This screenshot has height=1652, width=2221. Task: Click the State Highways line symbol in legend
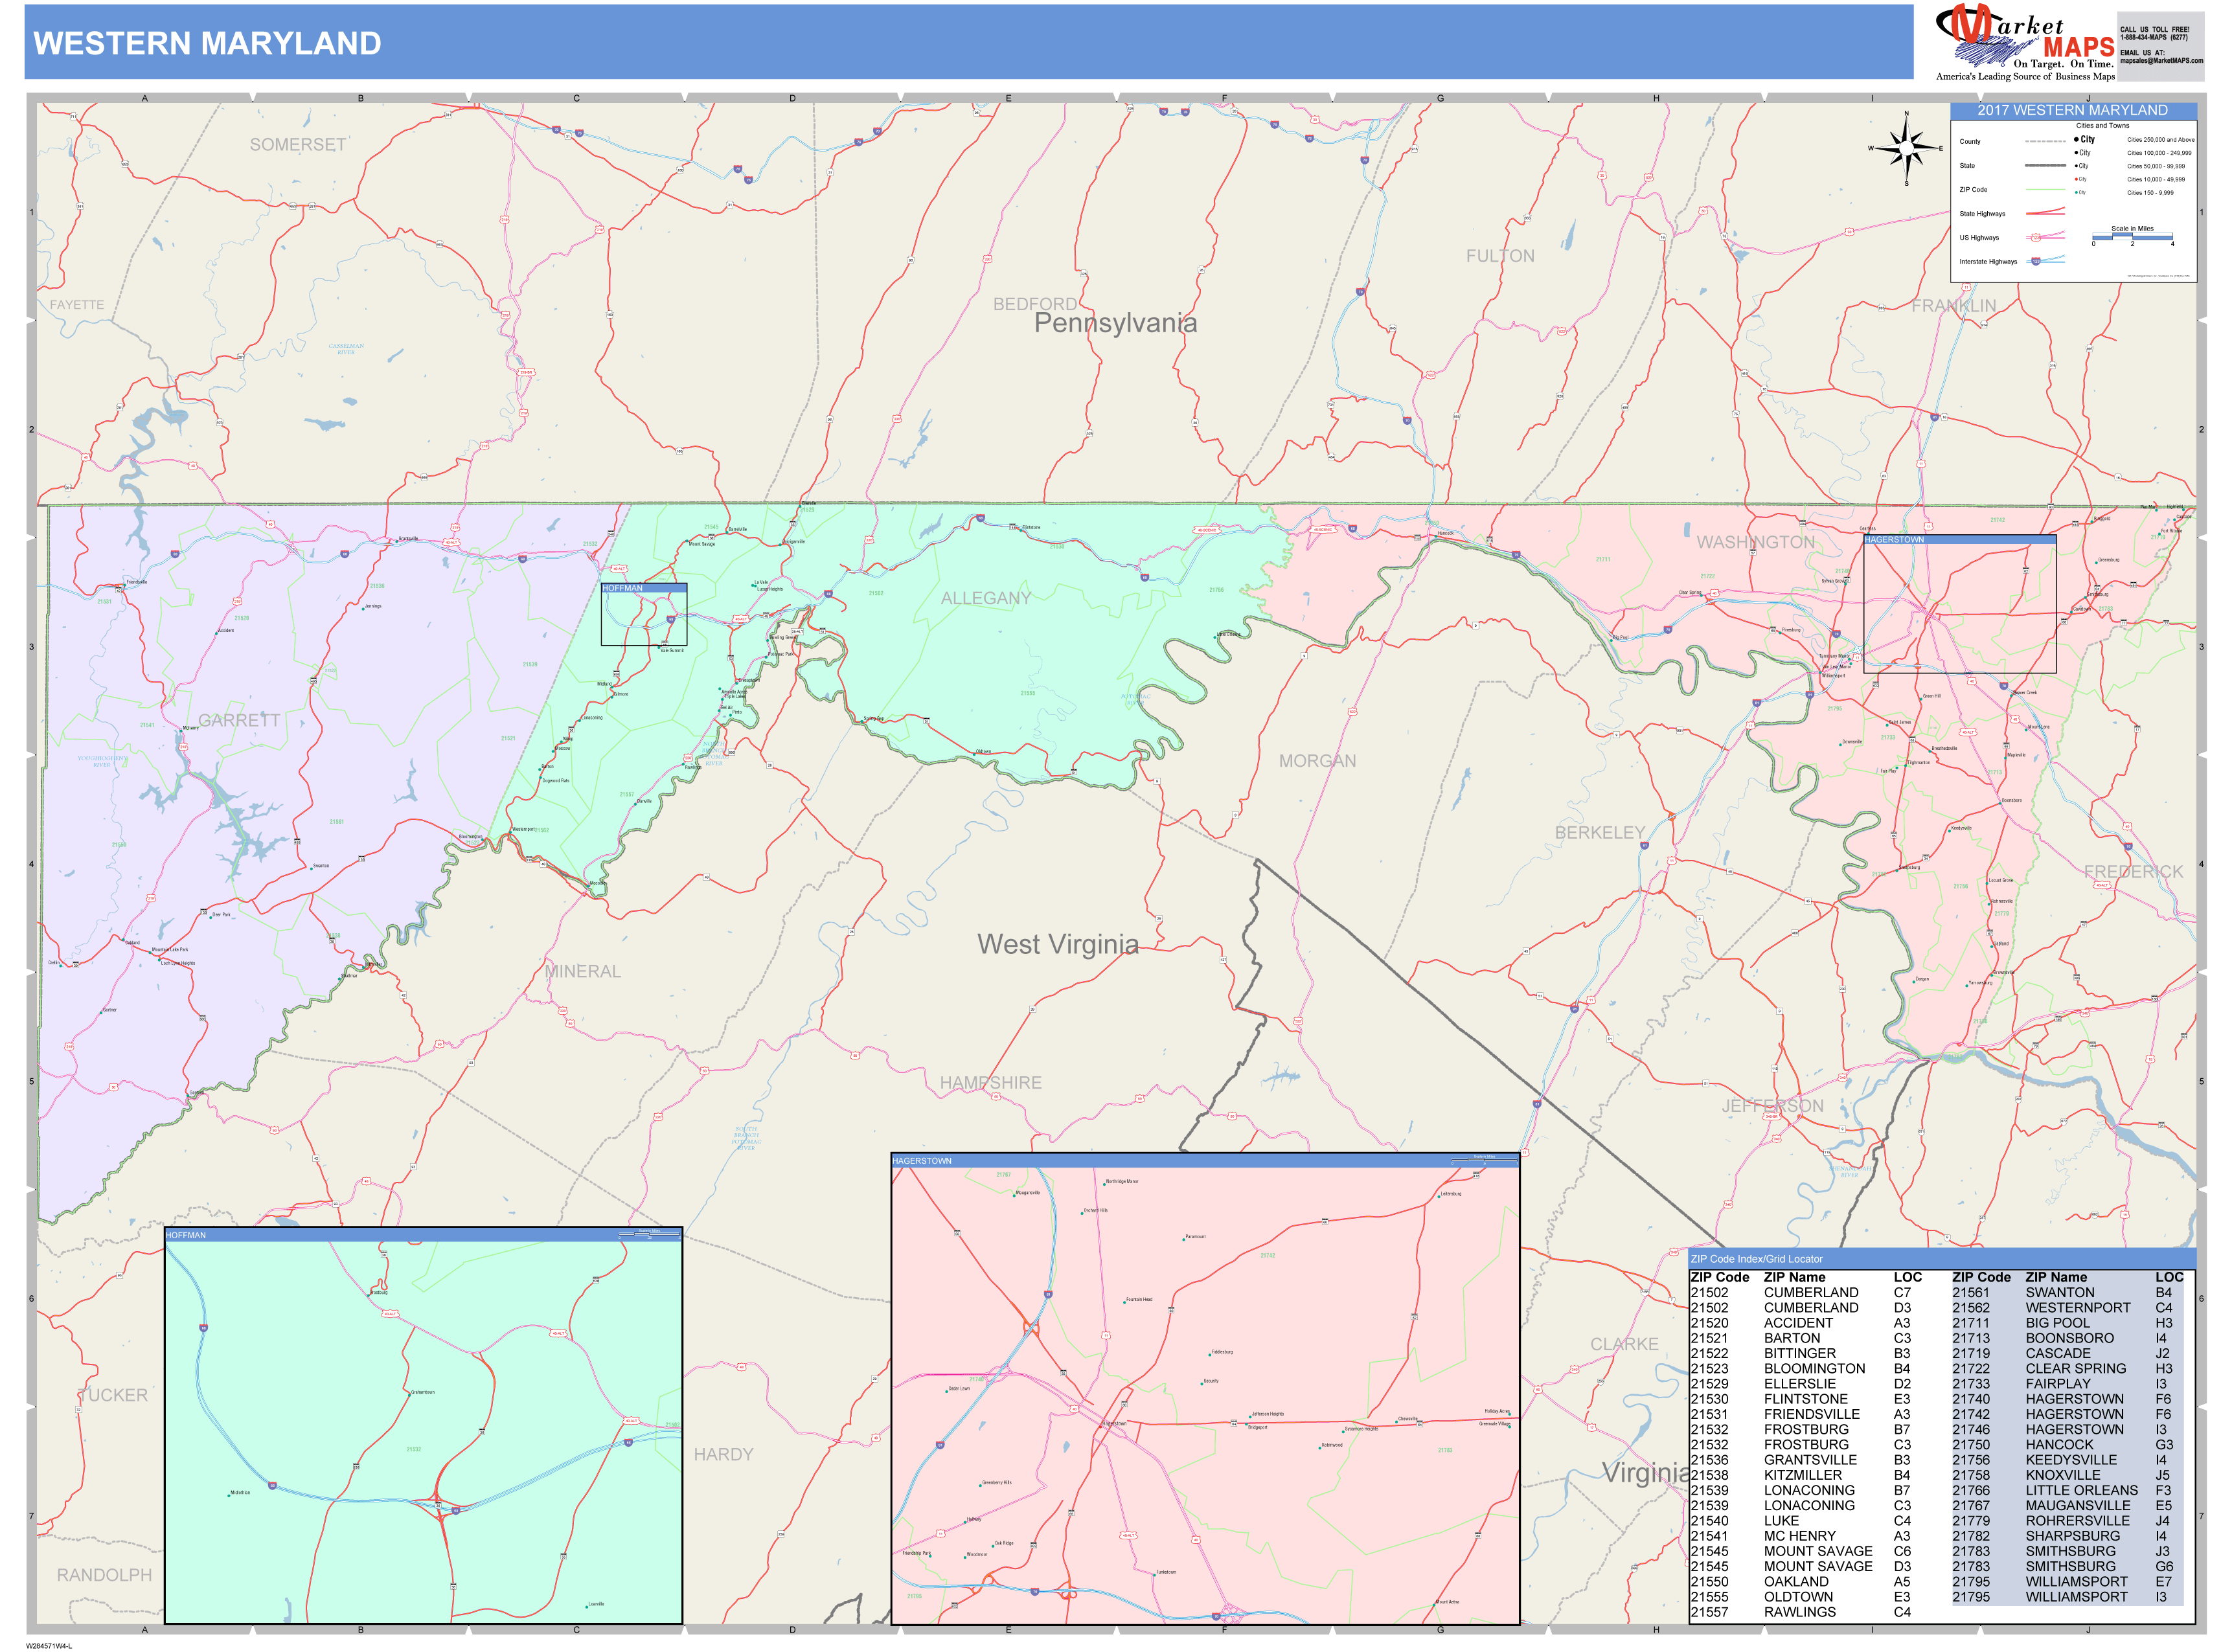tap(2046, 214)
